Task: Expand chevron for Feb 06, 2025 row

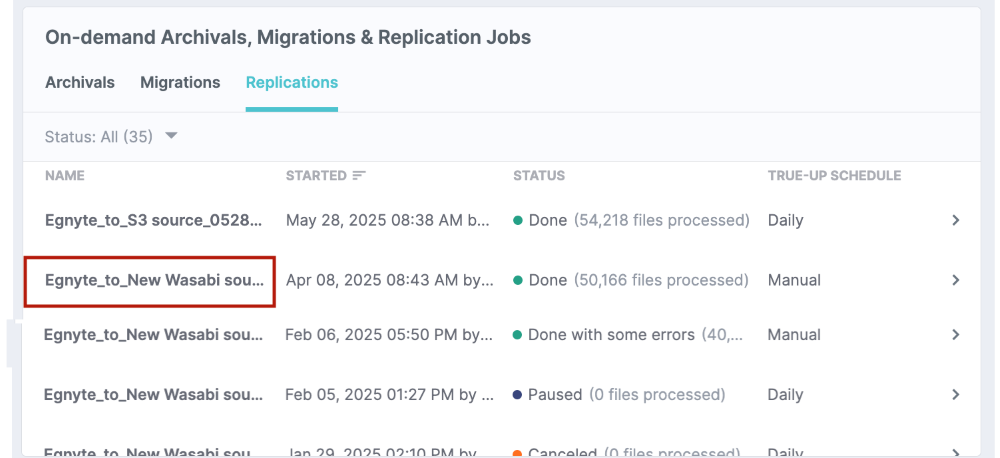Action: coord(955,334)
